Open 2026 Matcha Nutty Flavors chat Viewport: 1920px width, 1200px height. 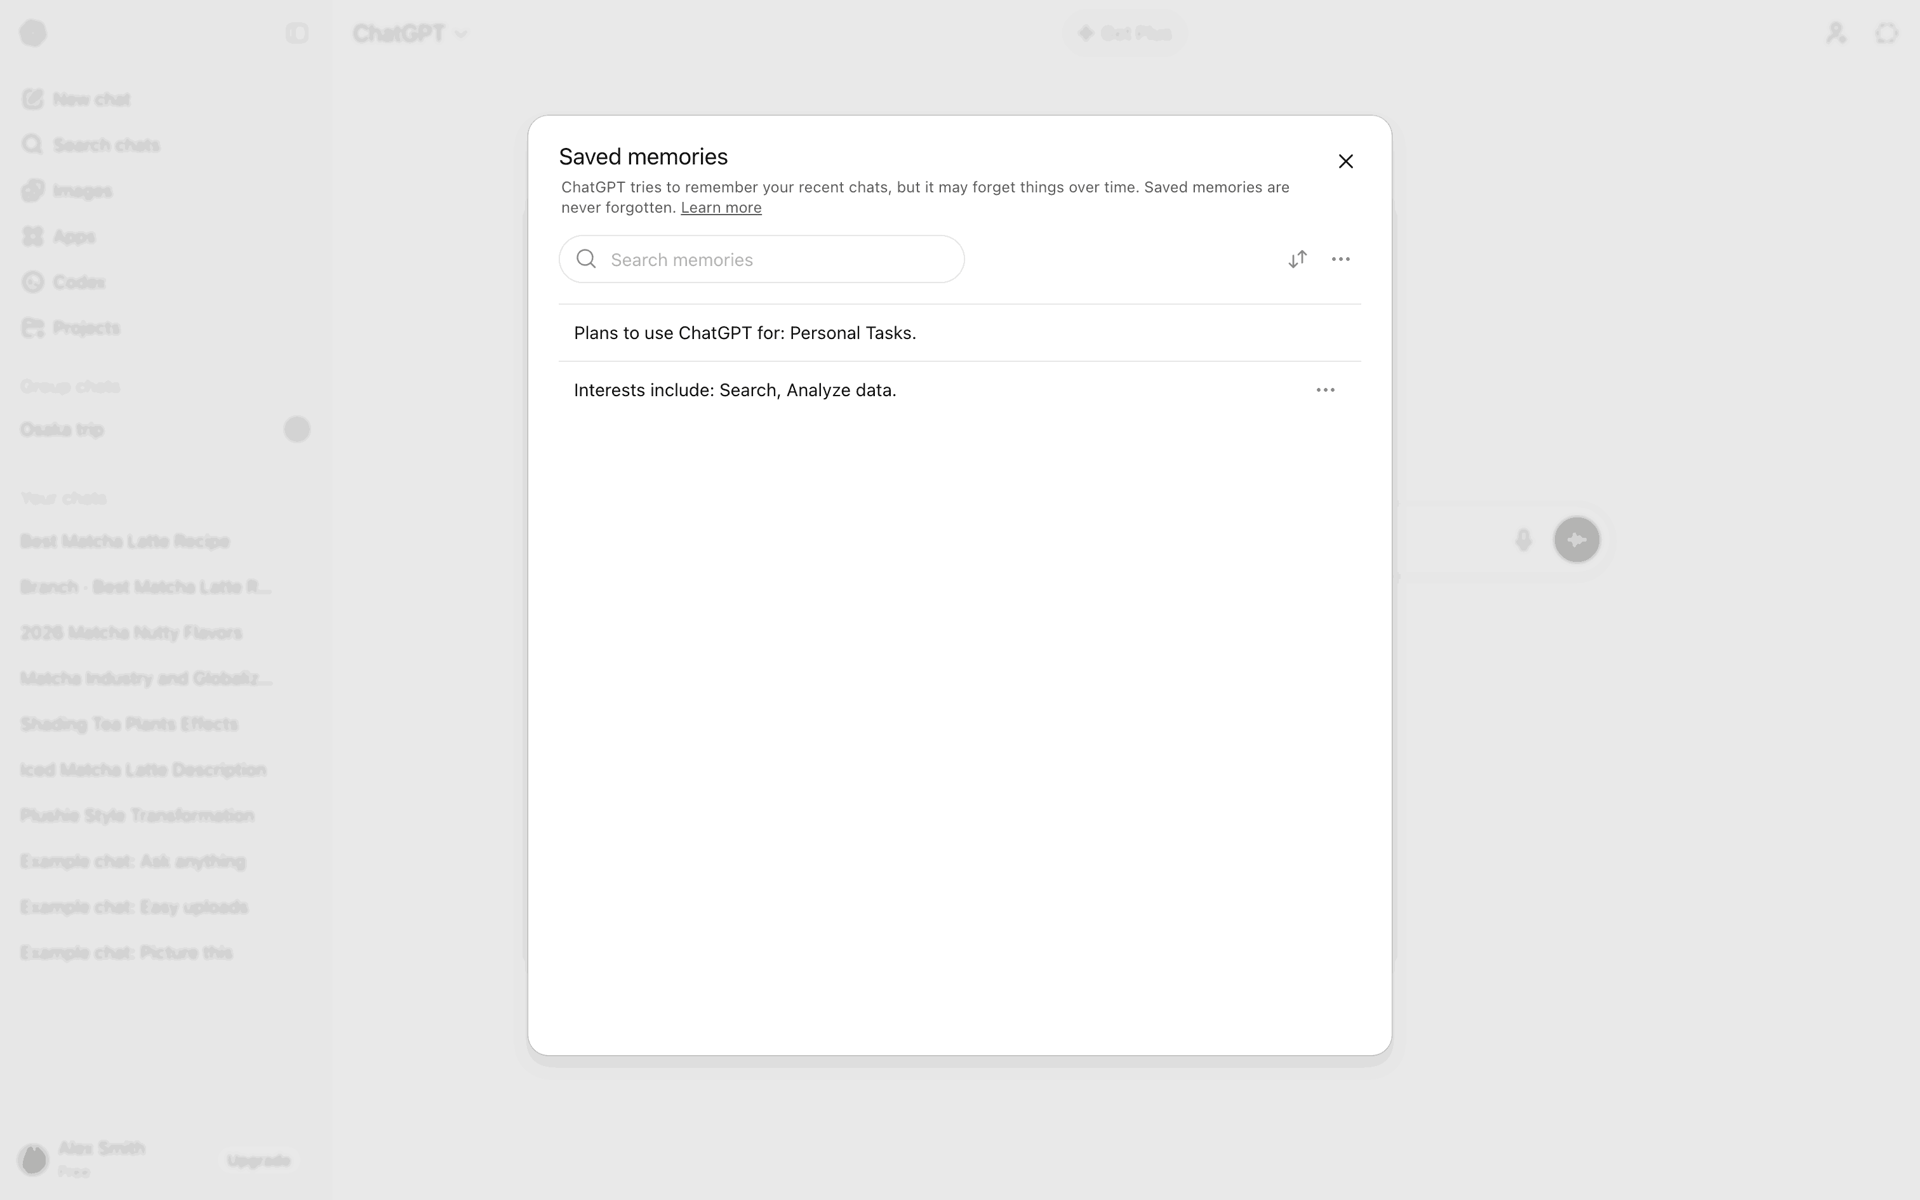point(165,633)
